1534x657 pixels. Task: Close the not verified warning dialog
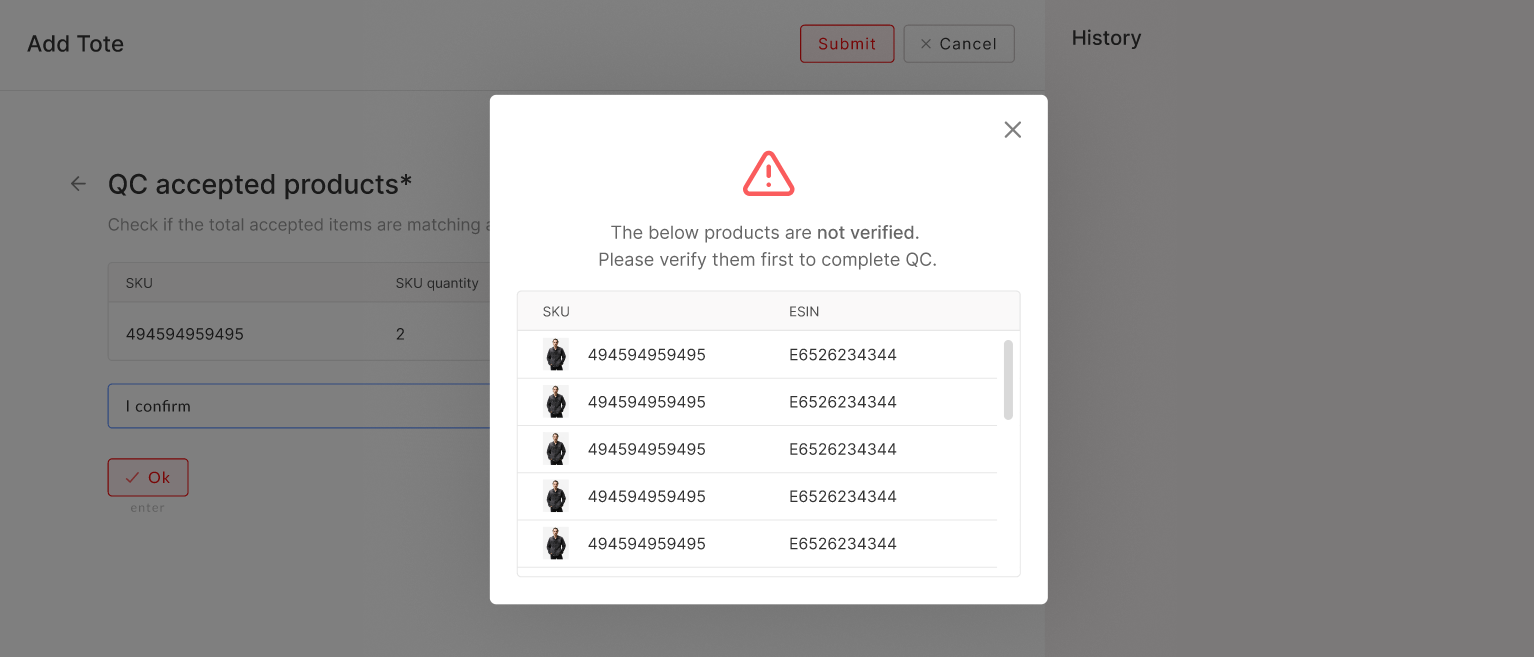[x=1012, y=130]
